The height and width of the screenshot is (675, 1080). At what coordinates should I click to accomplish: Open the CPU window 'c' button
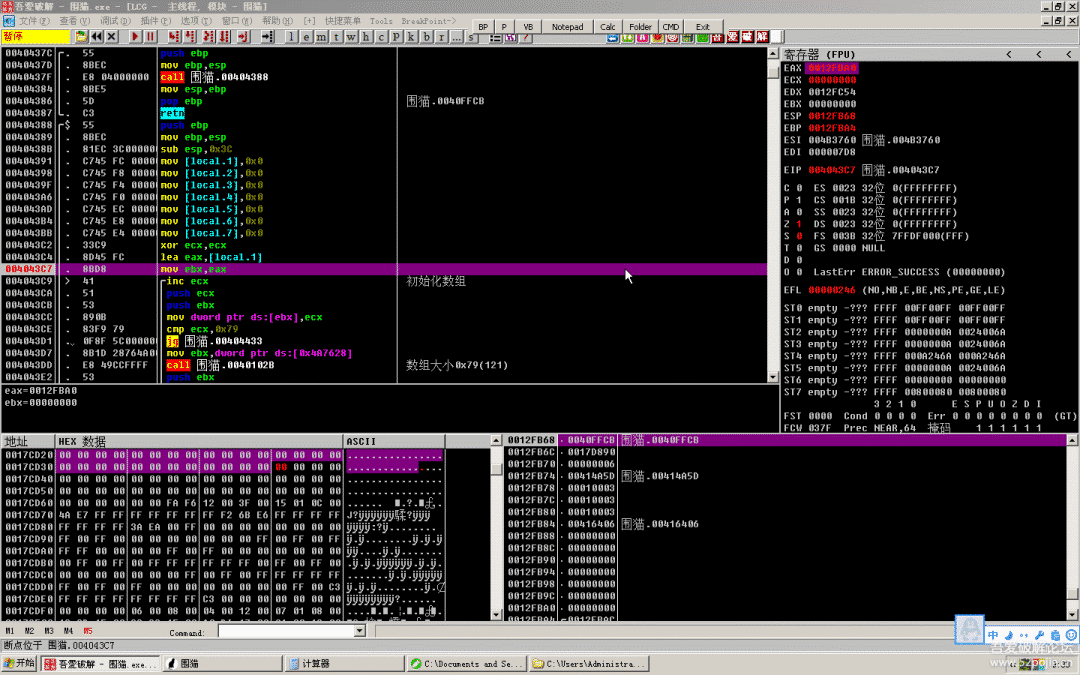381,37
